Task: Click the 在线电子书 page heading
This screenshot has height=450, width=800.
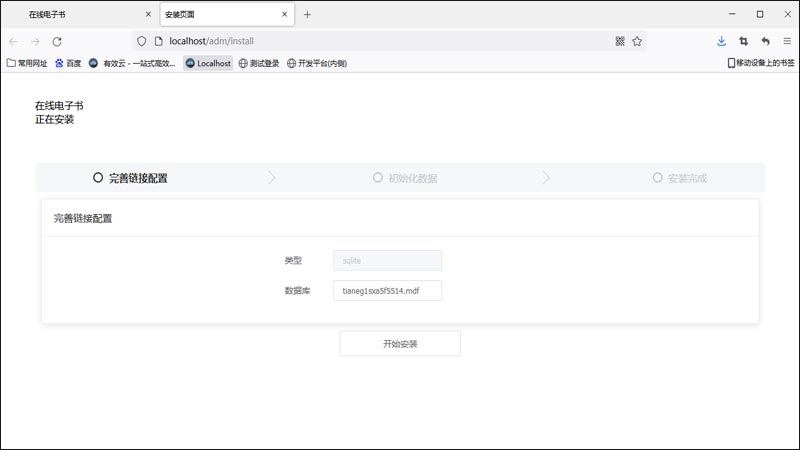Action: click(59, 106)
